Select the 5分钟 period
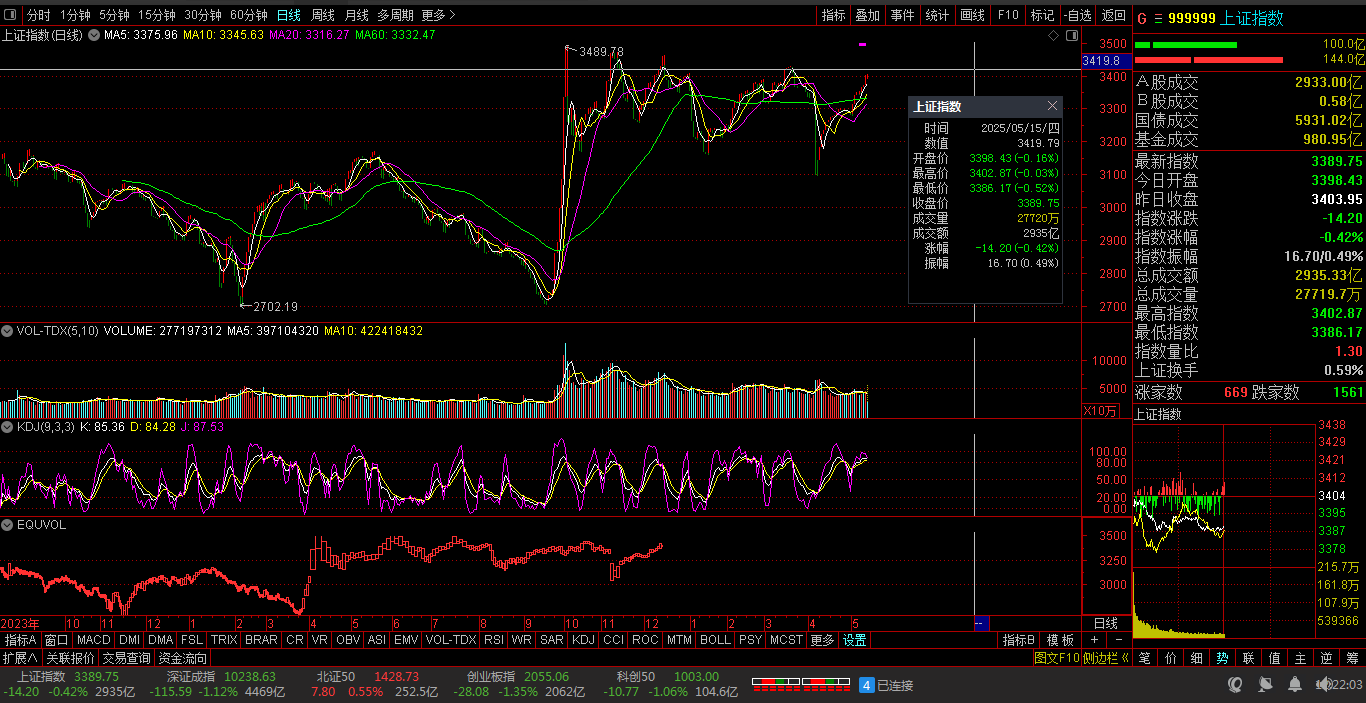 tap(114, 15)
